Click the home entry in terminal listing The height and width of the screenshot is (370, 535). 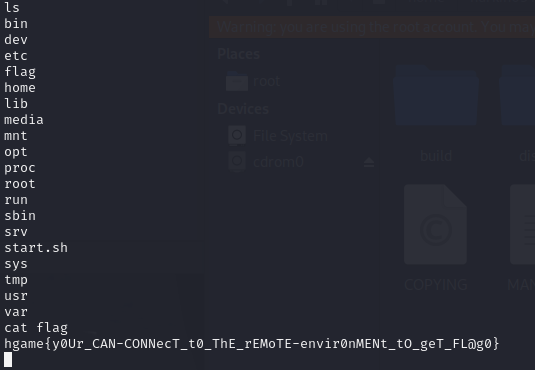20,88
